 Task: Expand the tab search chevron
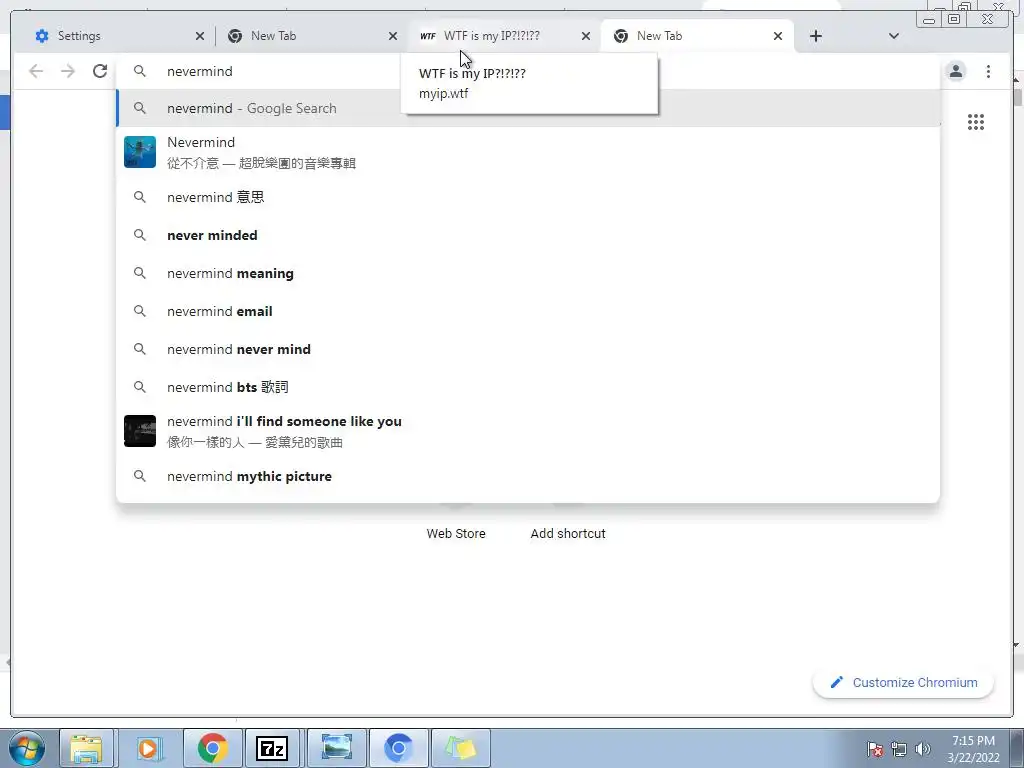click(x=894, y=36)
